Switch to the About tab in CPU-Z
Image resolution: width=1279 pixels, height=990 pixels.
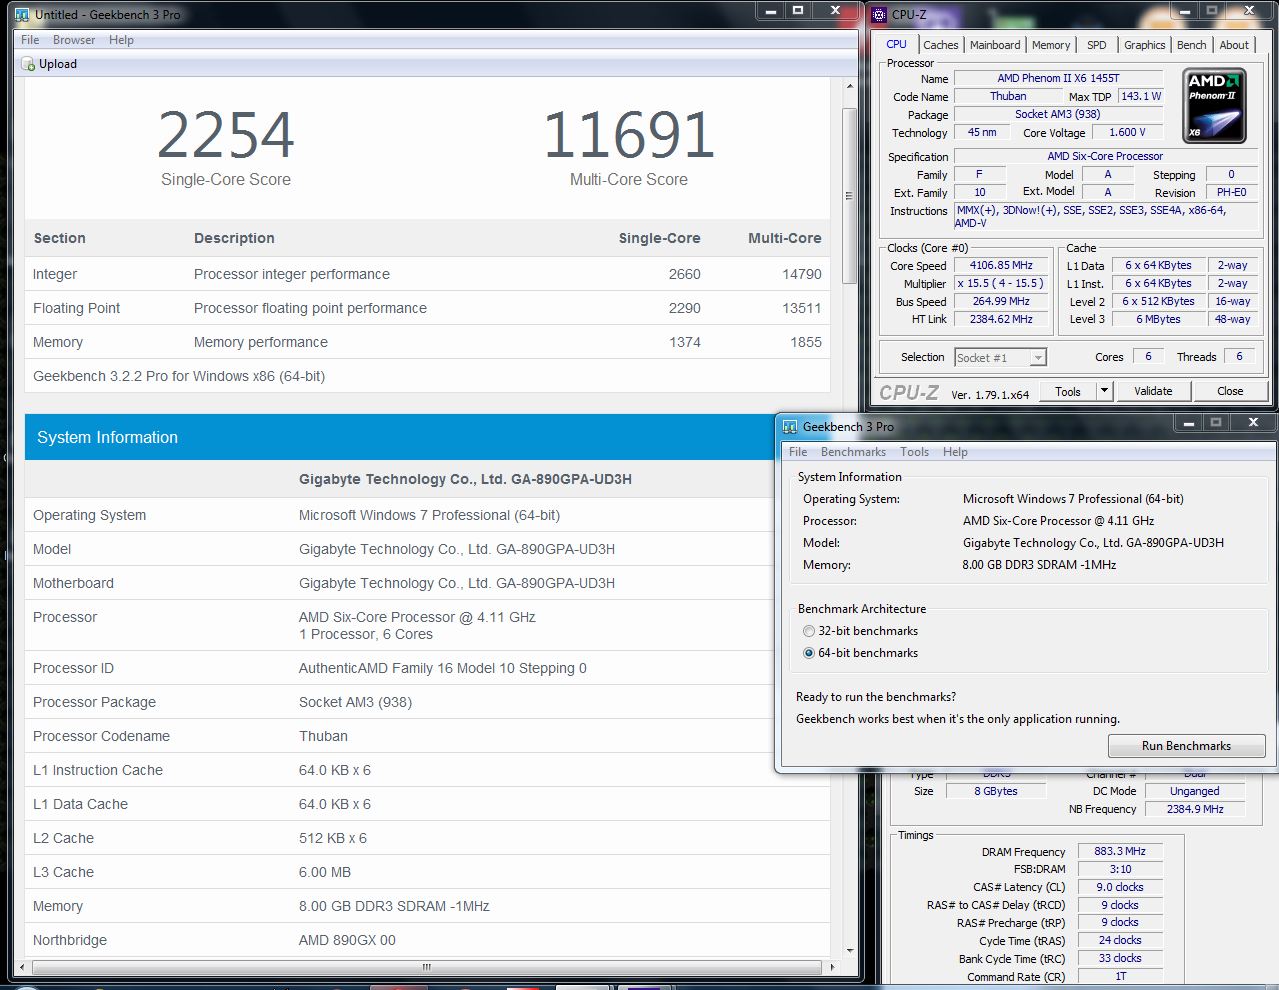[1234, 45]
